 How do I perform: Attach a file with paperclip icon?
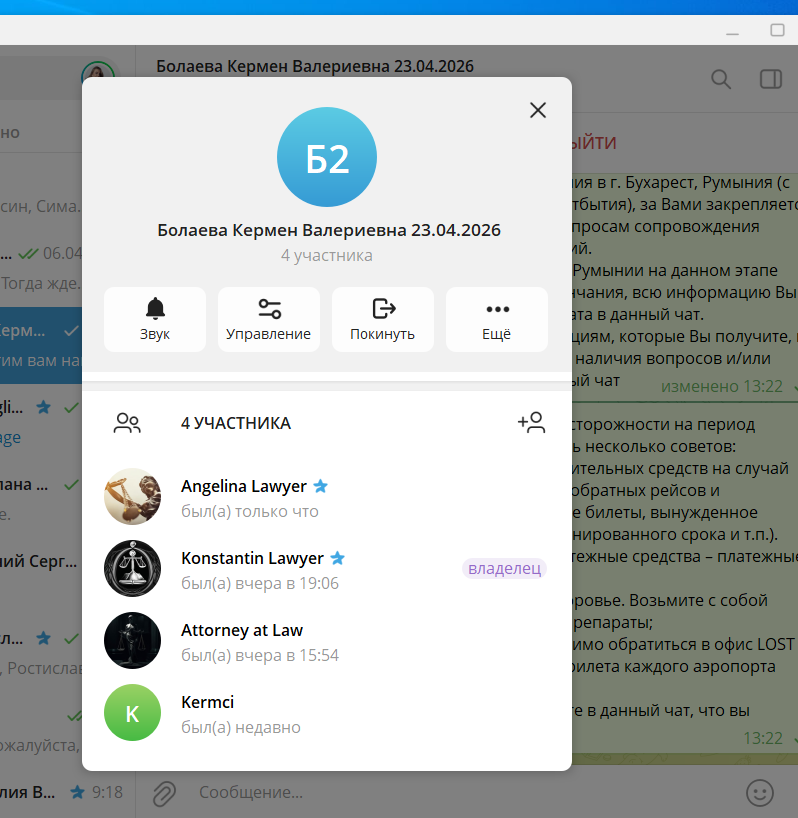pyautogui.click(x=164, y=793)
